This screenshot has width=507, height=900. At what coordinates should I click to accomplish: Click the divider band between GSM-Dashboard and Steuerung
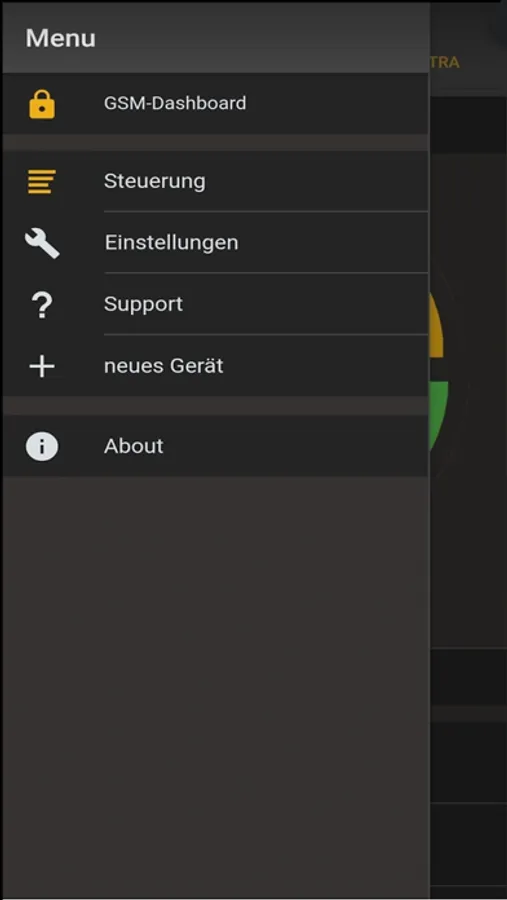click(215, 142)
